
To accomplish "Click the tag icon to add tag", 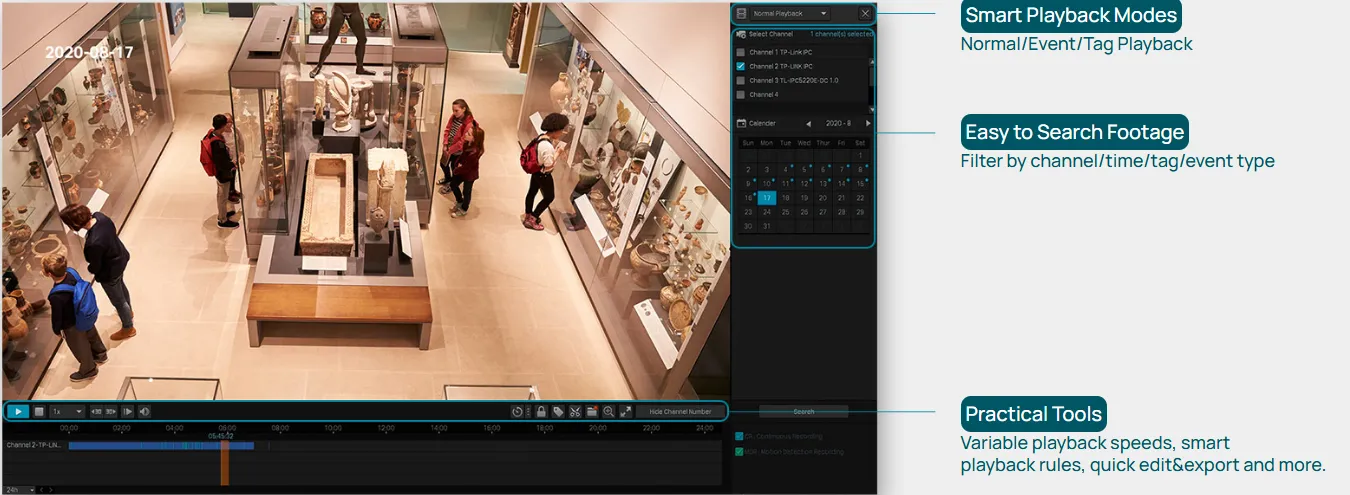I will tap(558, 411).
